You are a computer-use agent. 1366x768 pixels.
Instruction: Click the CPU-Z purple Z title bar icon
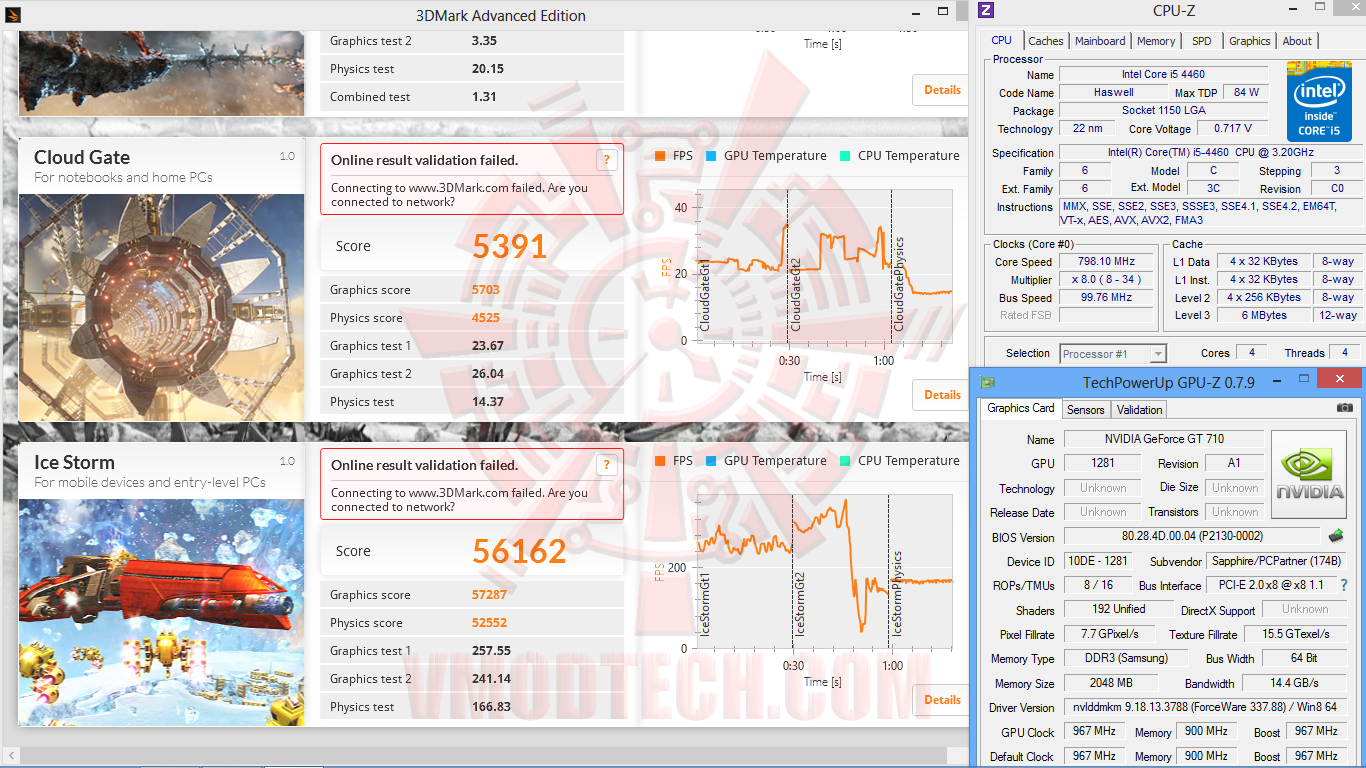coord(986,11)
